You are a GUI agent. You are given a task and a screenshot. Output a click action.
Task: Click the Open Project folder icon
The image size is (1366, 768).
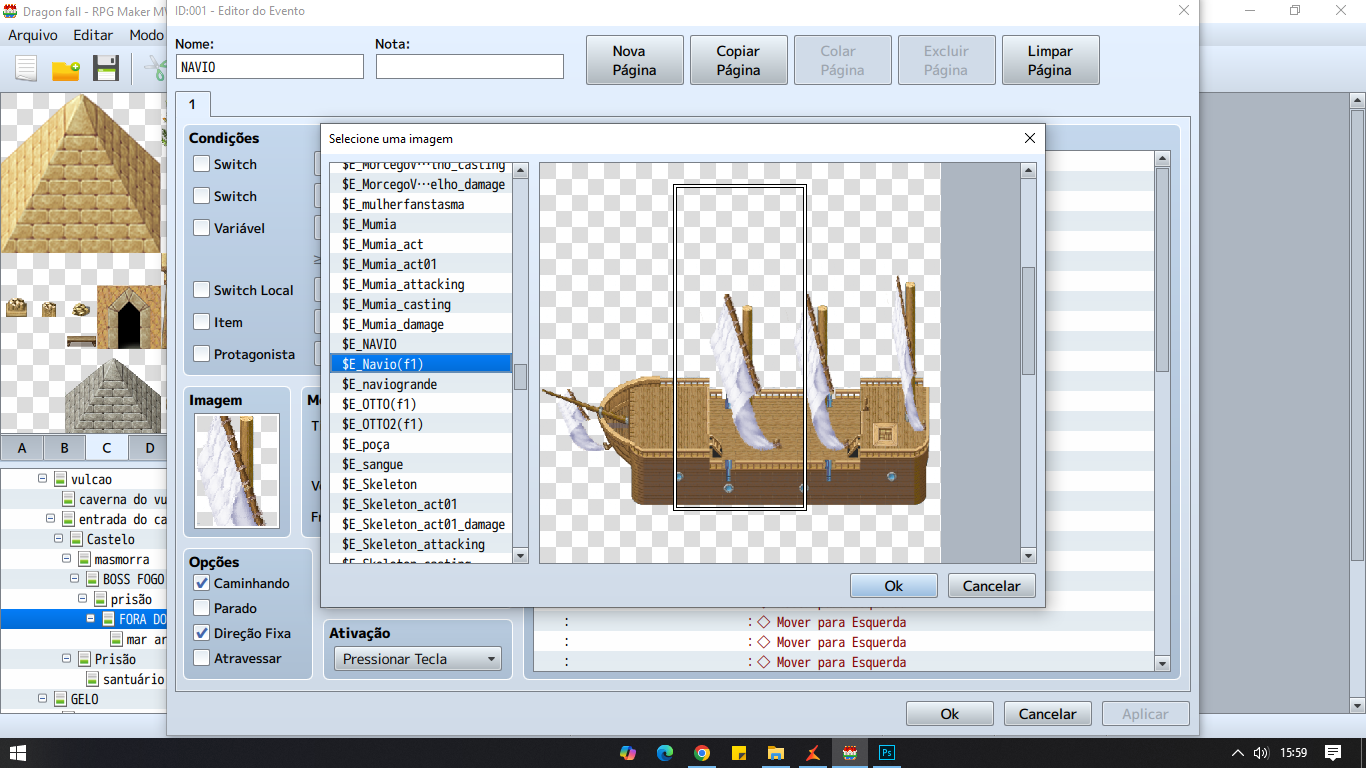66,69
